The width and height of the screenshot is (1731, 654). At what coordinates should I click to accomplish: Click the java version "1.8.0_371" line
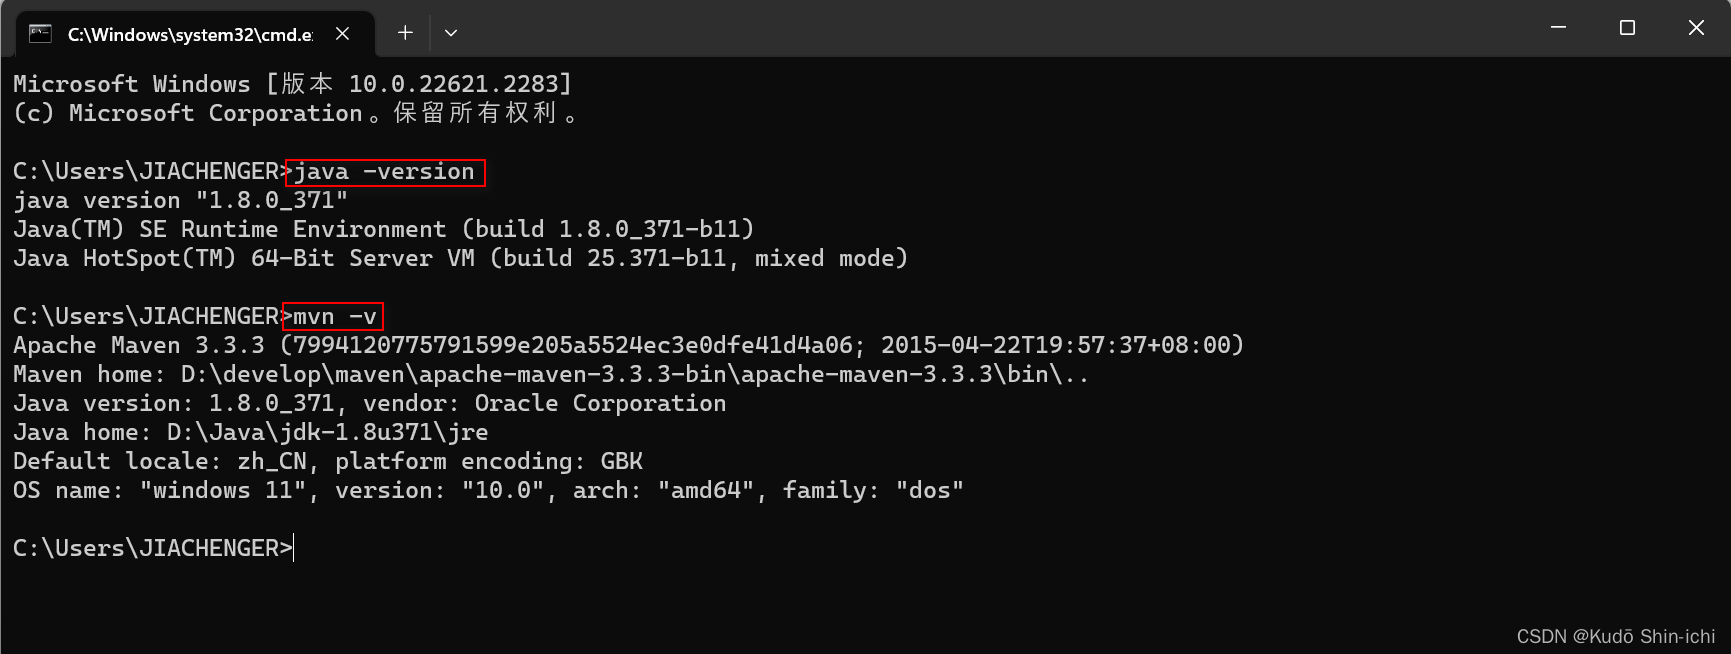[x=180, y=201]
